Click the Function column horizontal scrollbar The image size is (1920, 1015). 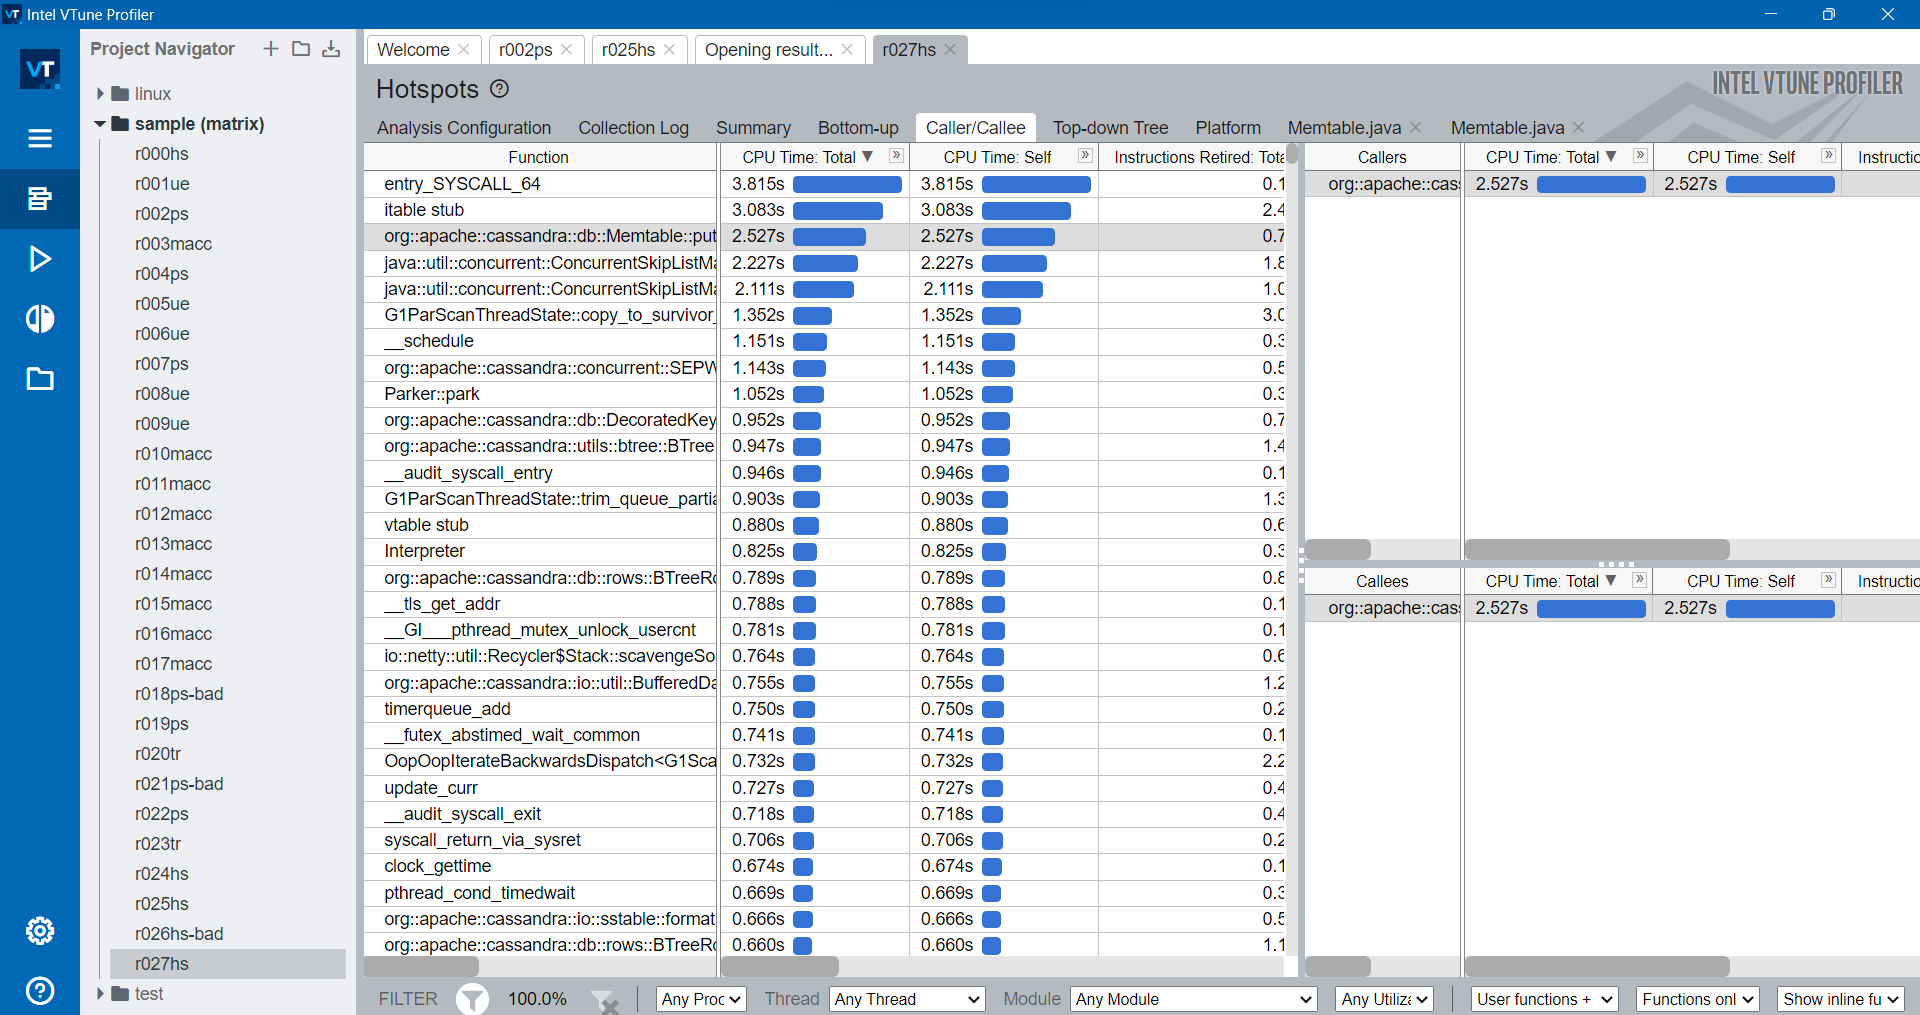[x=421, y=966]
